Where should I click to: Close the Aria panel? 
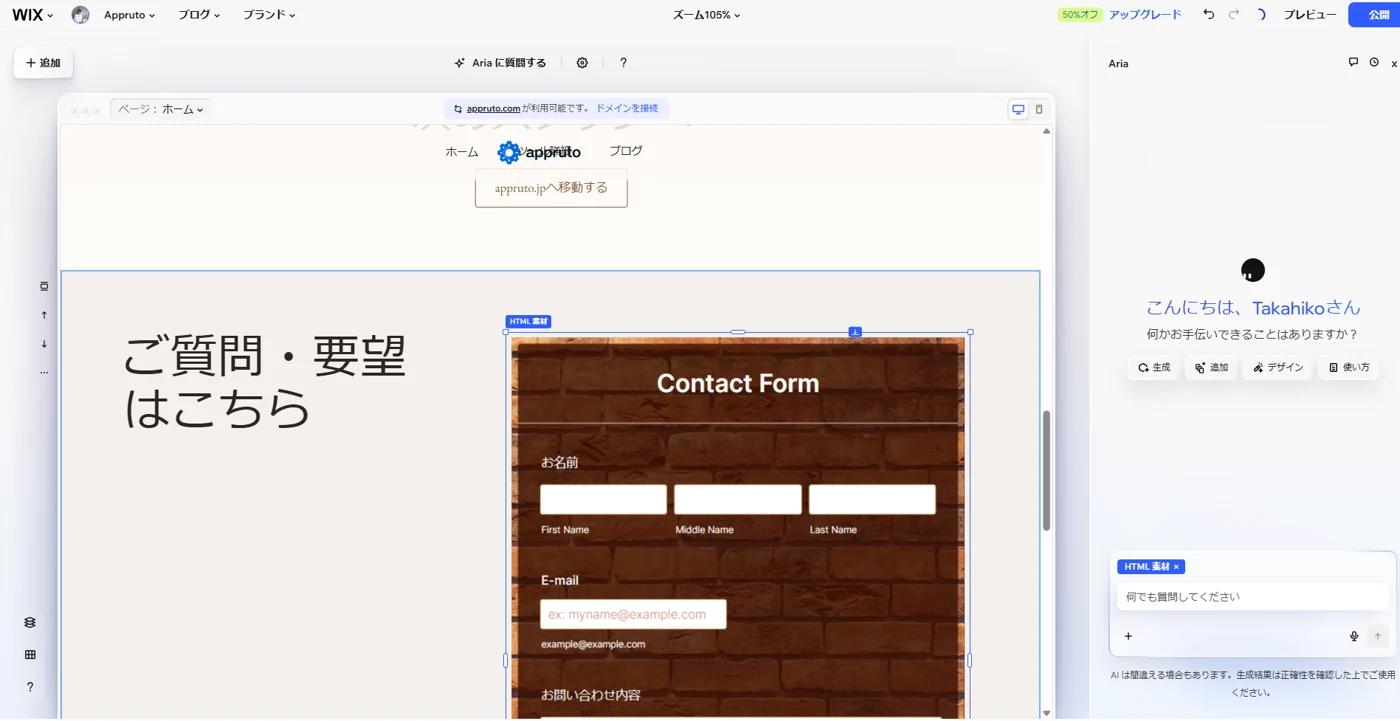[1394, 64]
